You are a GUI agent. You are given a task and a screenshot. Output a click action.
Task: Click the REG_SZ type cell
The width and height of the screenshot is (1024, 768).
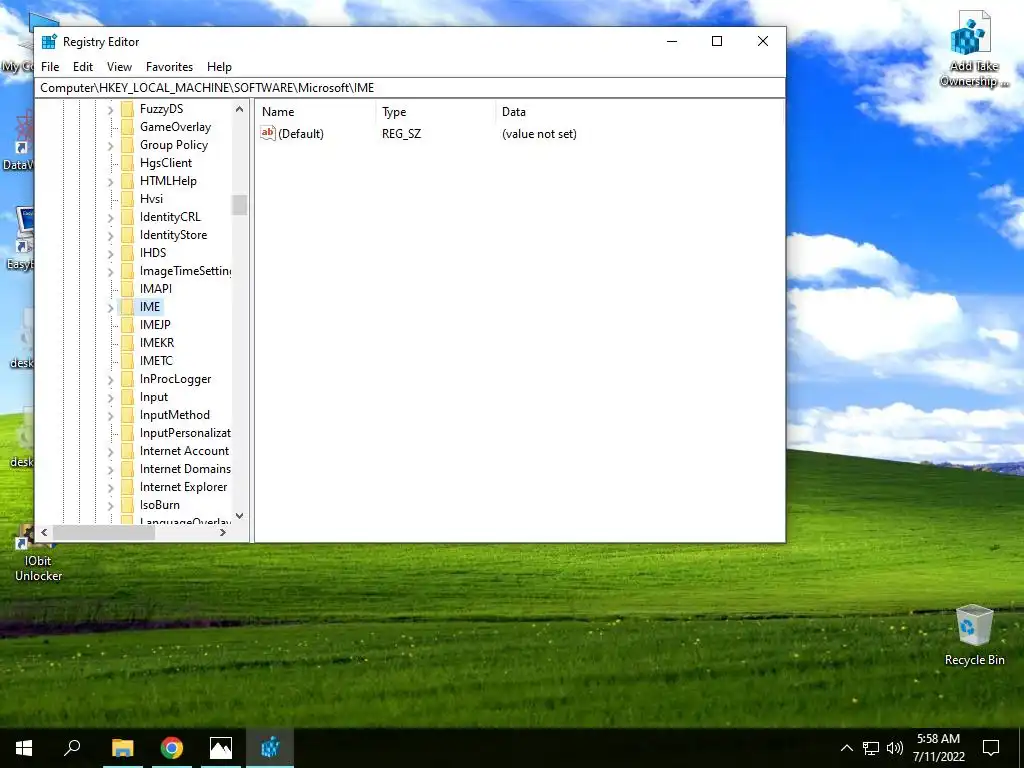[x=401, y=134]
